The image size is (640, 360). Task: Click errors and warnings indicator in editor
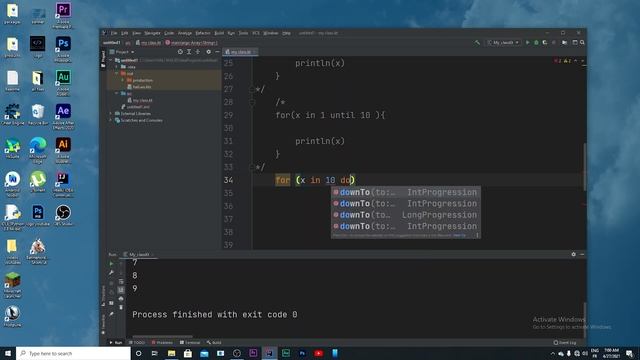tap(562, 61)
